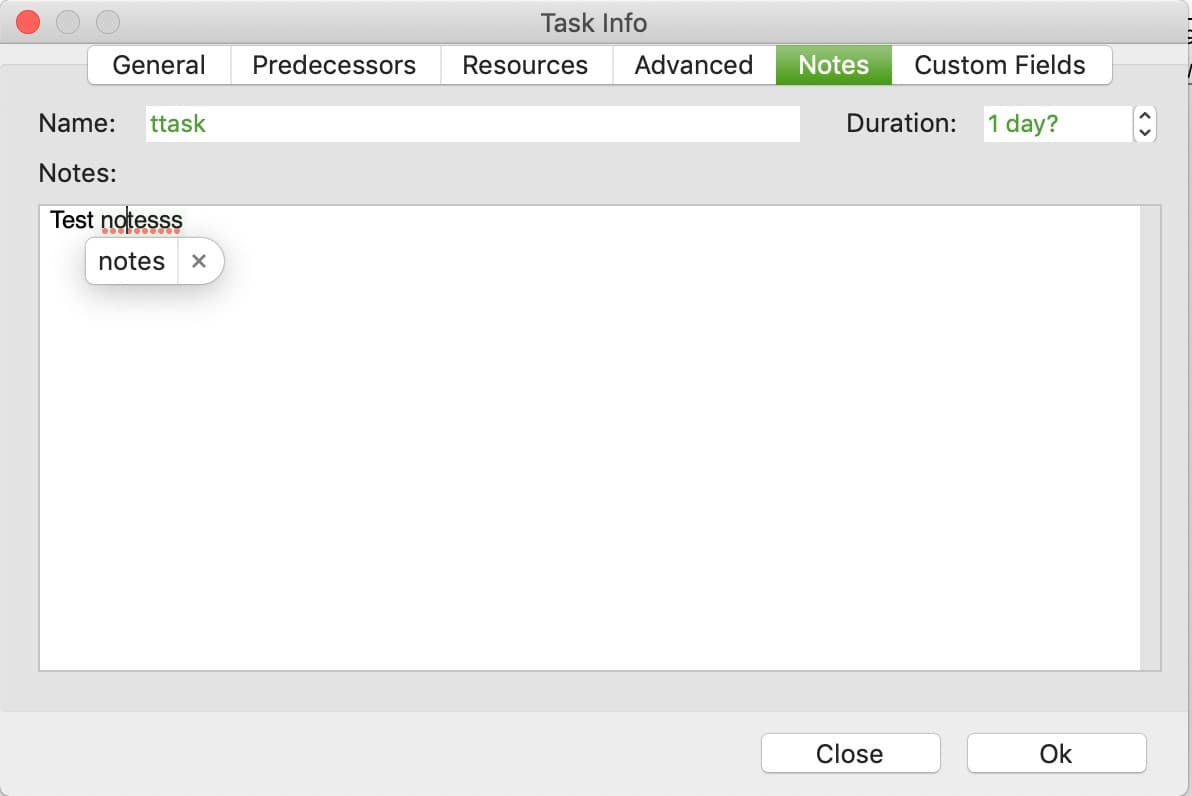This screenshot has height=796, width=1192.
Task: Click the Duration field showing "1 day?"
Action: 1057,124
